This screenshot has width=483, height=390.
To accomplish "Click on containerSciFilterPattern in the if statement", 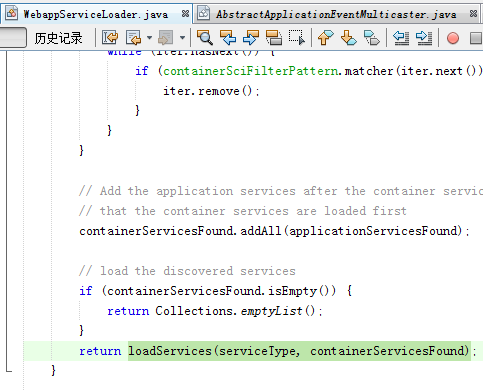I will click(250, 71).
